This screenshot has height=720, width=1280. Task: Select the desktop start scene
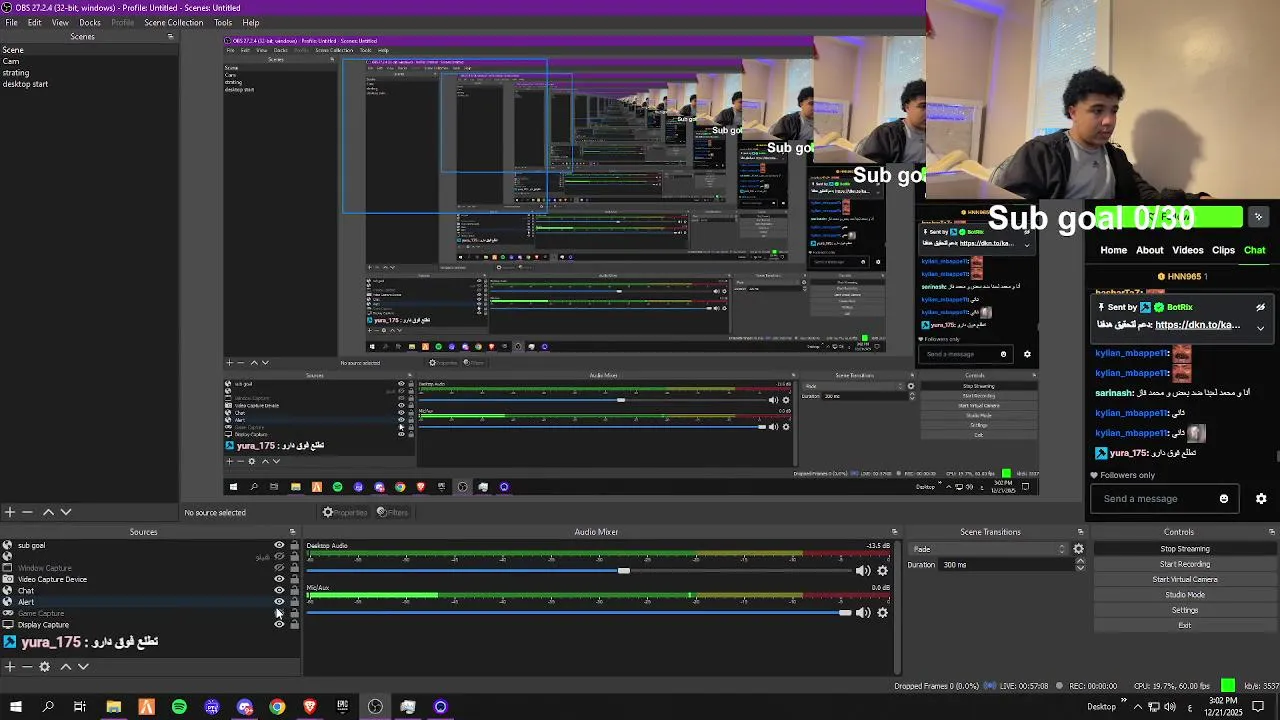[25, 84]
